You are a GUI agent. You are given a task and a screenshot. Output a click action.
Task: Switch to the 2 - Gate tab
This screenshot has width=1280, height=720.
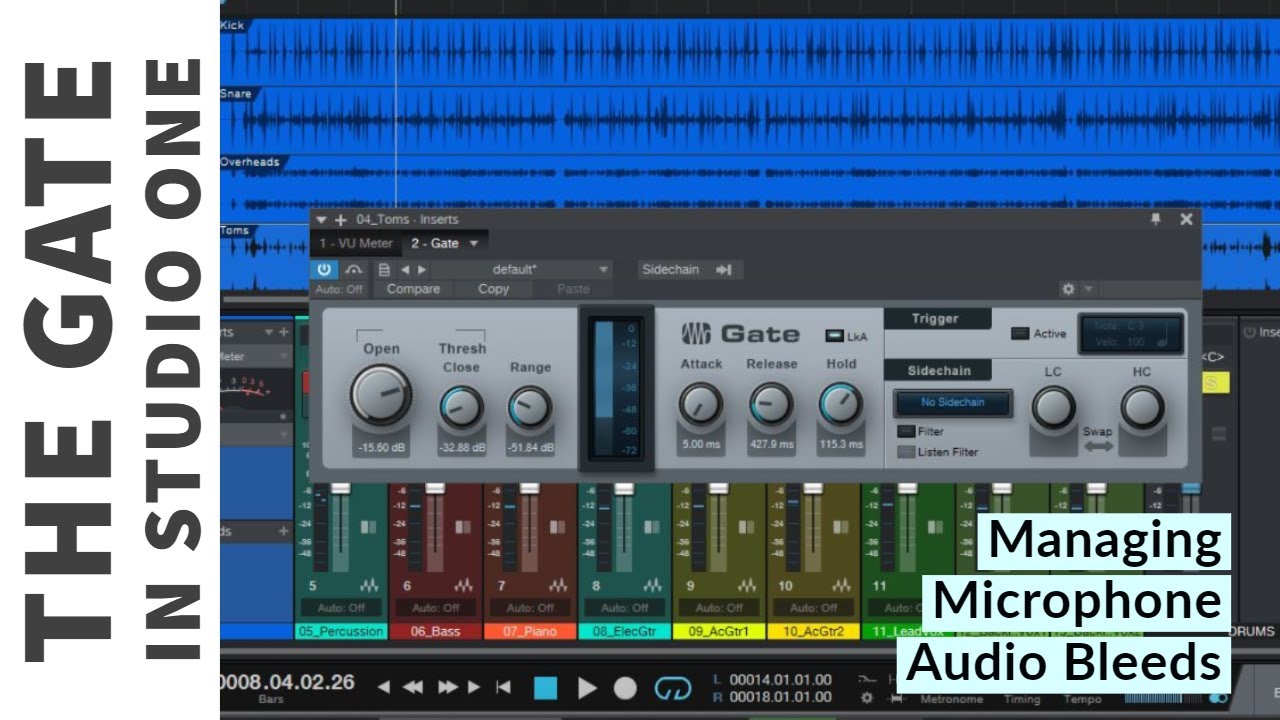(435, 243)
